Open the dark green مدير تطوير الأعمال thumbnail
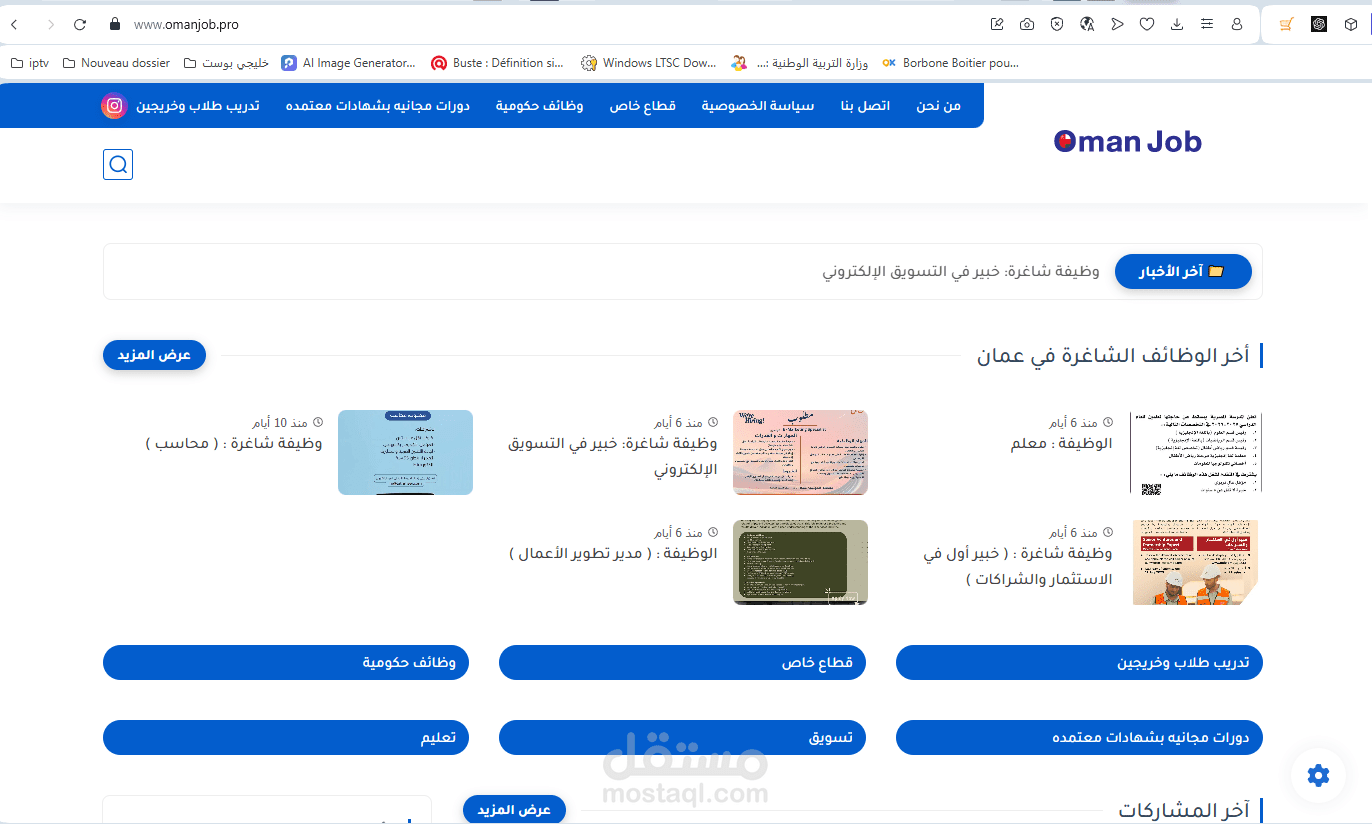 pyautogui.click(x=800, y=562)
